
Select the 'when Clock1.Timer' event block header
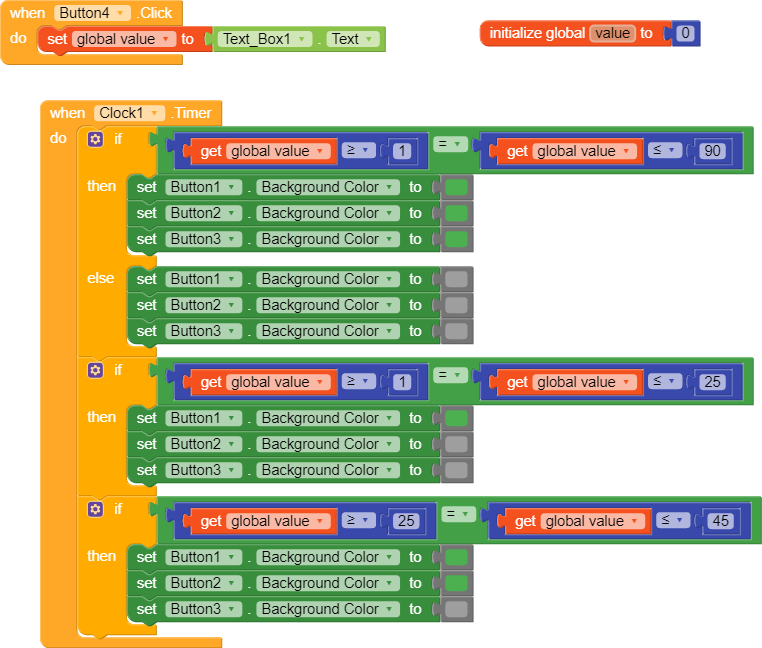point(131,113)
